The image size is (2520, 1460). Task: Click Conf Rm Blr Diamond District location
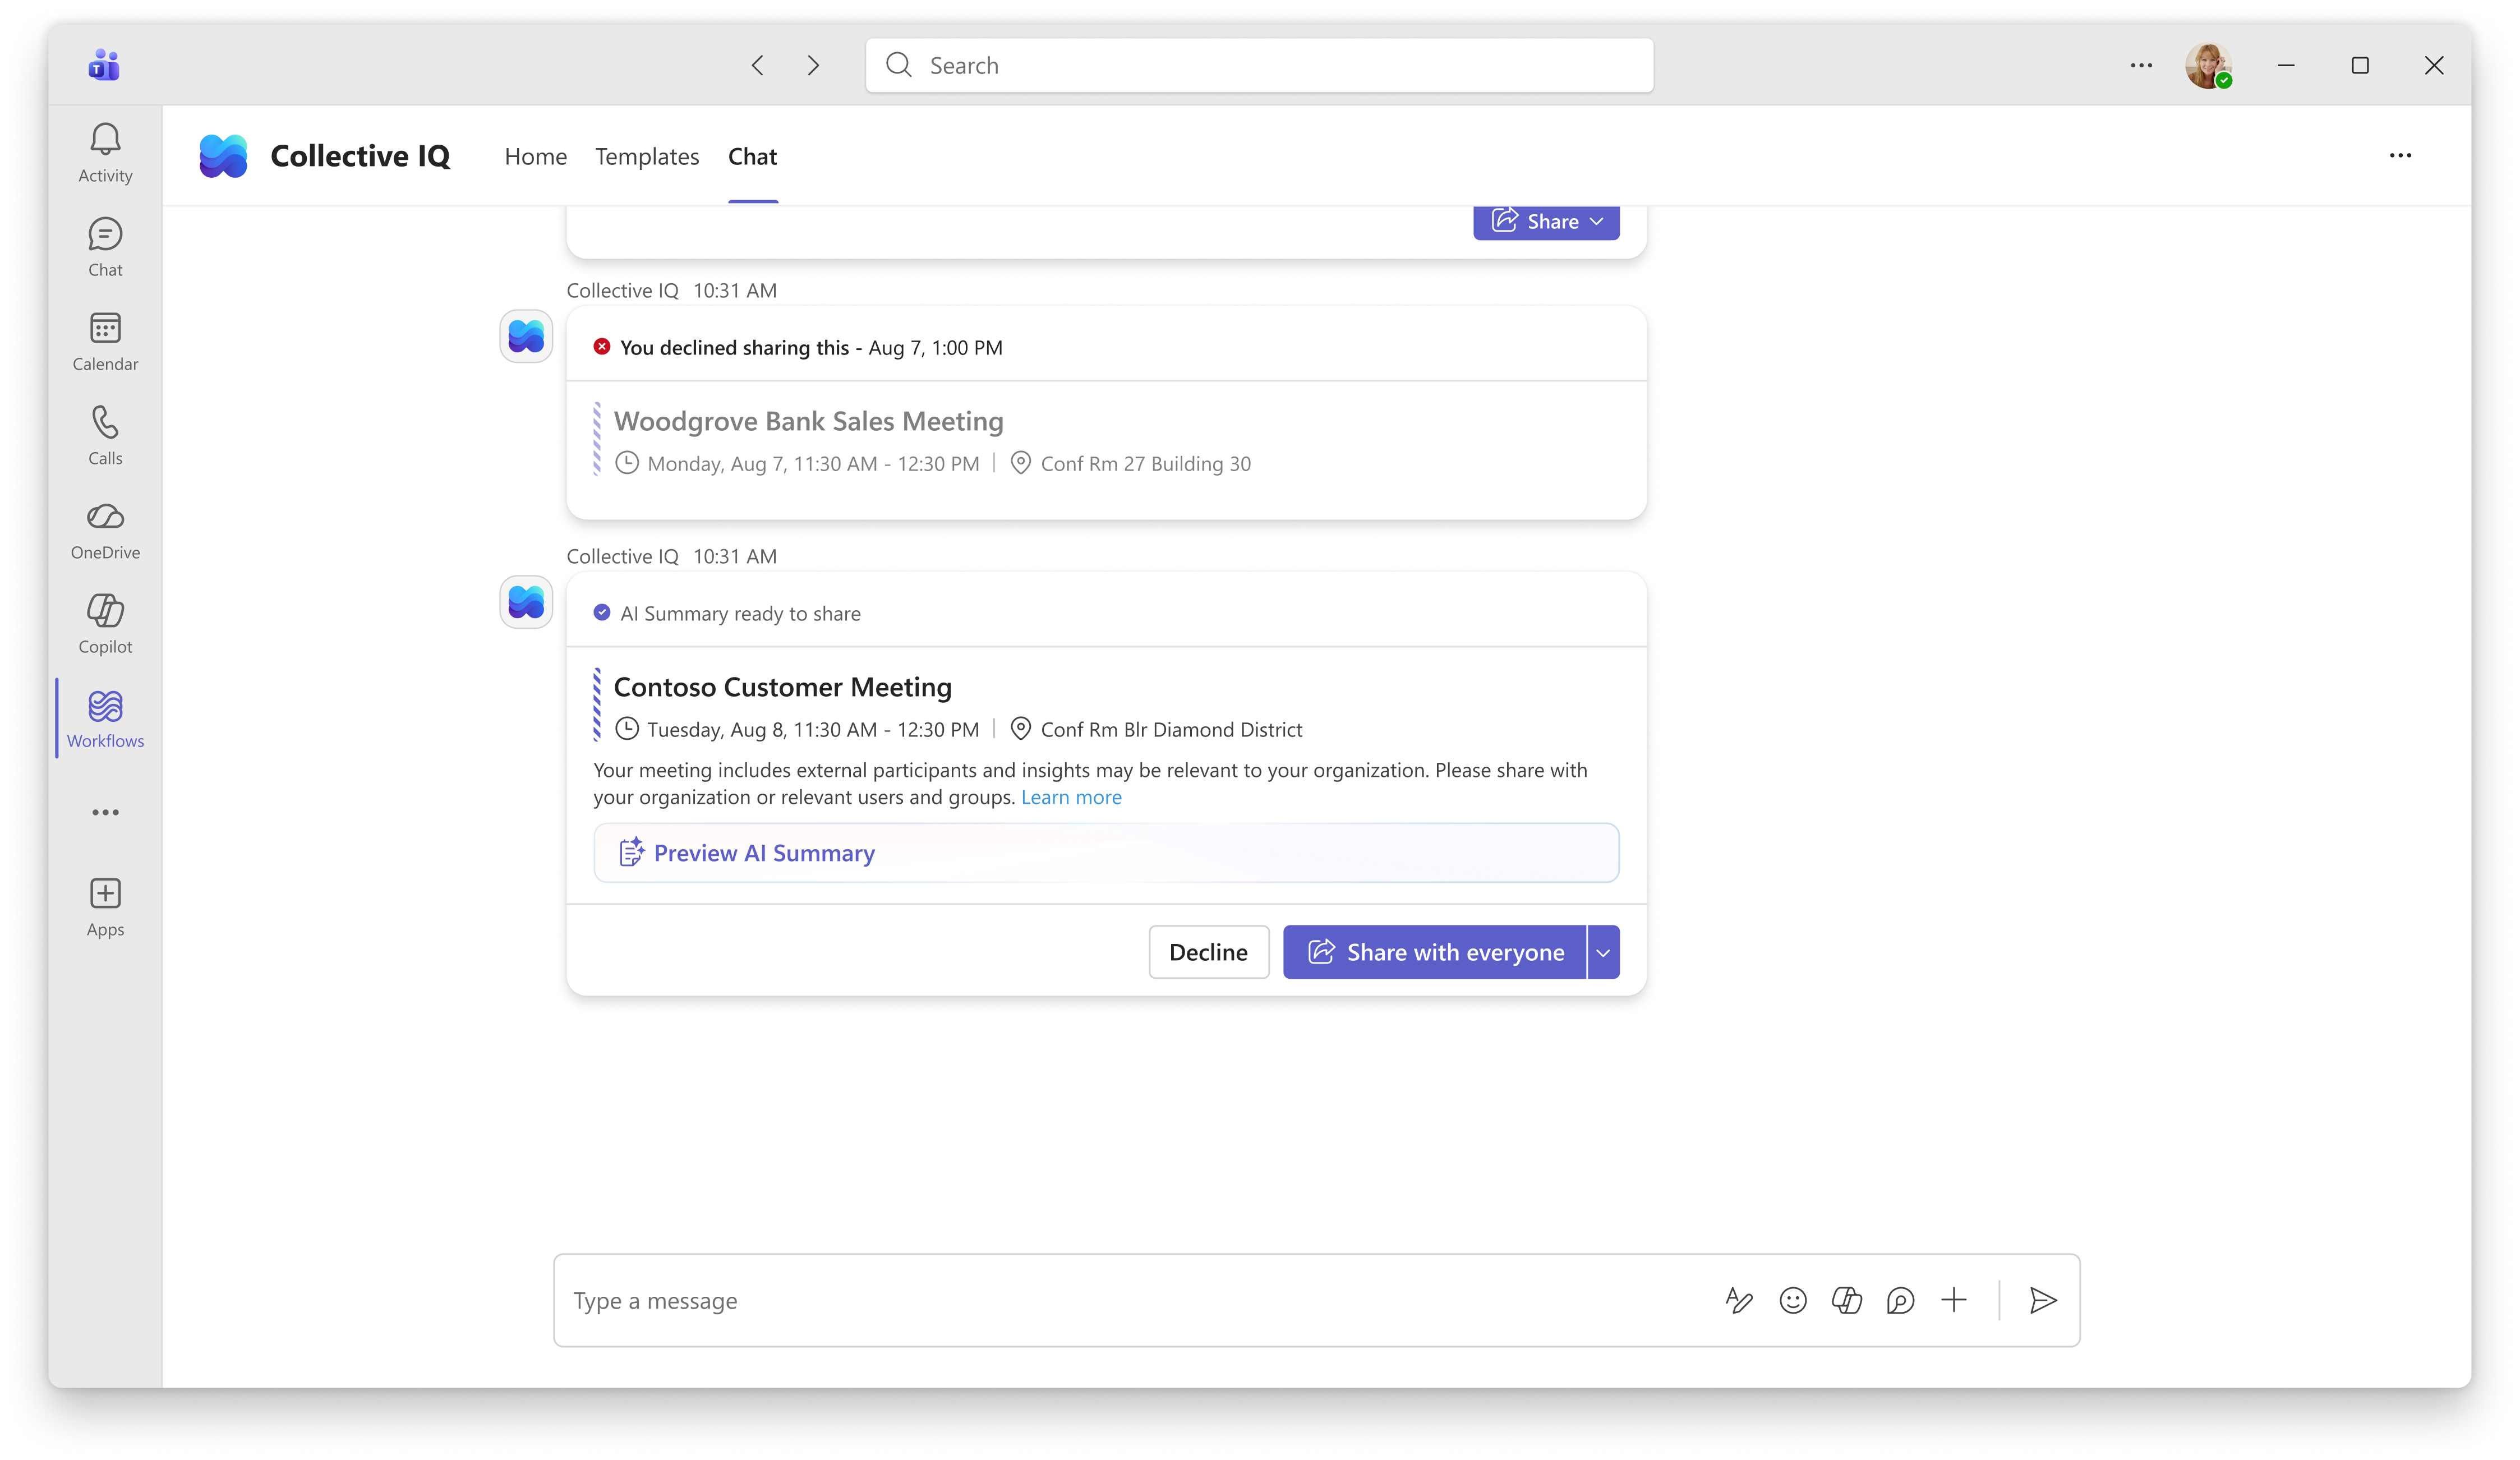click(1171, 729)
